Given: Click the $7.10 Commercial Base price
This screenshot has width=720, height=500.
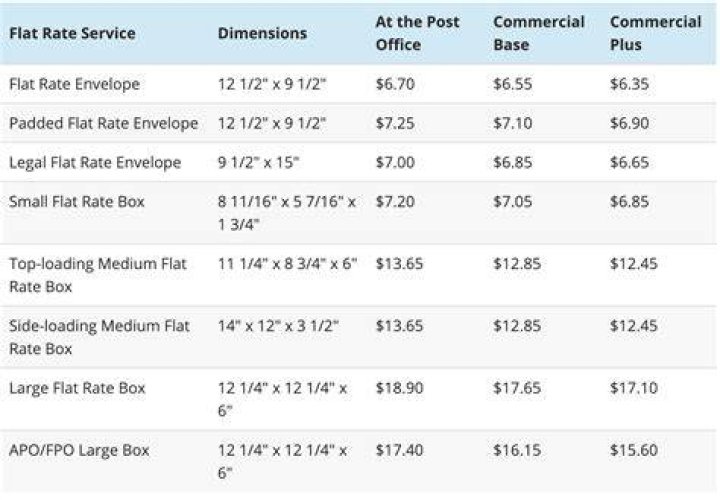Looking at the screenshot, I should tap(512, 123).
